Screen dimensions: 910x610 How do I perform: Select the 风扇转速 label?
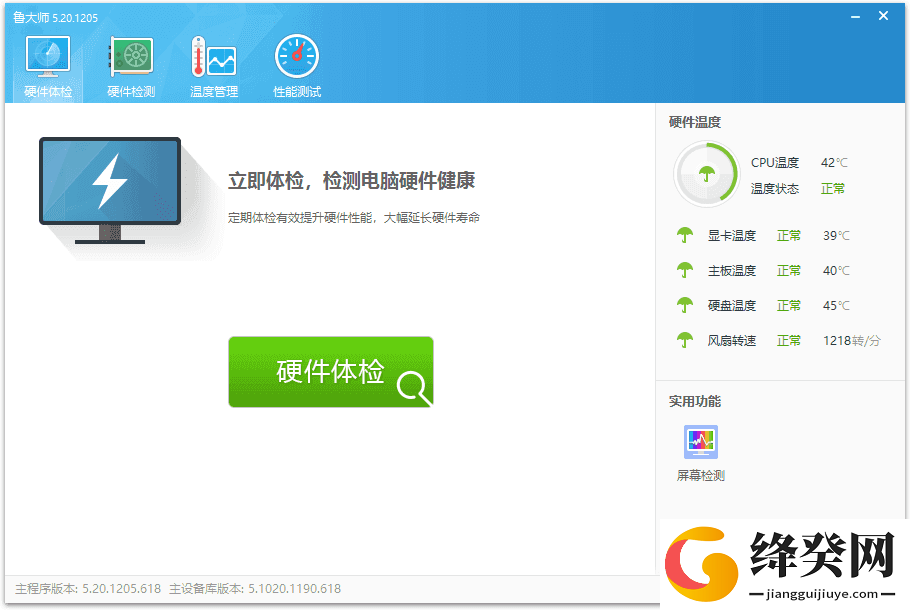pyautogui.click(x=732, y=341)
